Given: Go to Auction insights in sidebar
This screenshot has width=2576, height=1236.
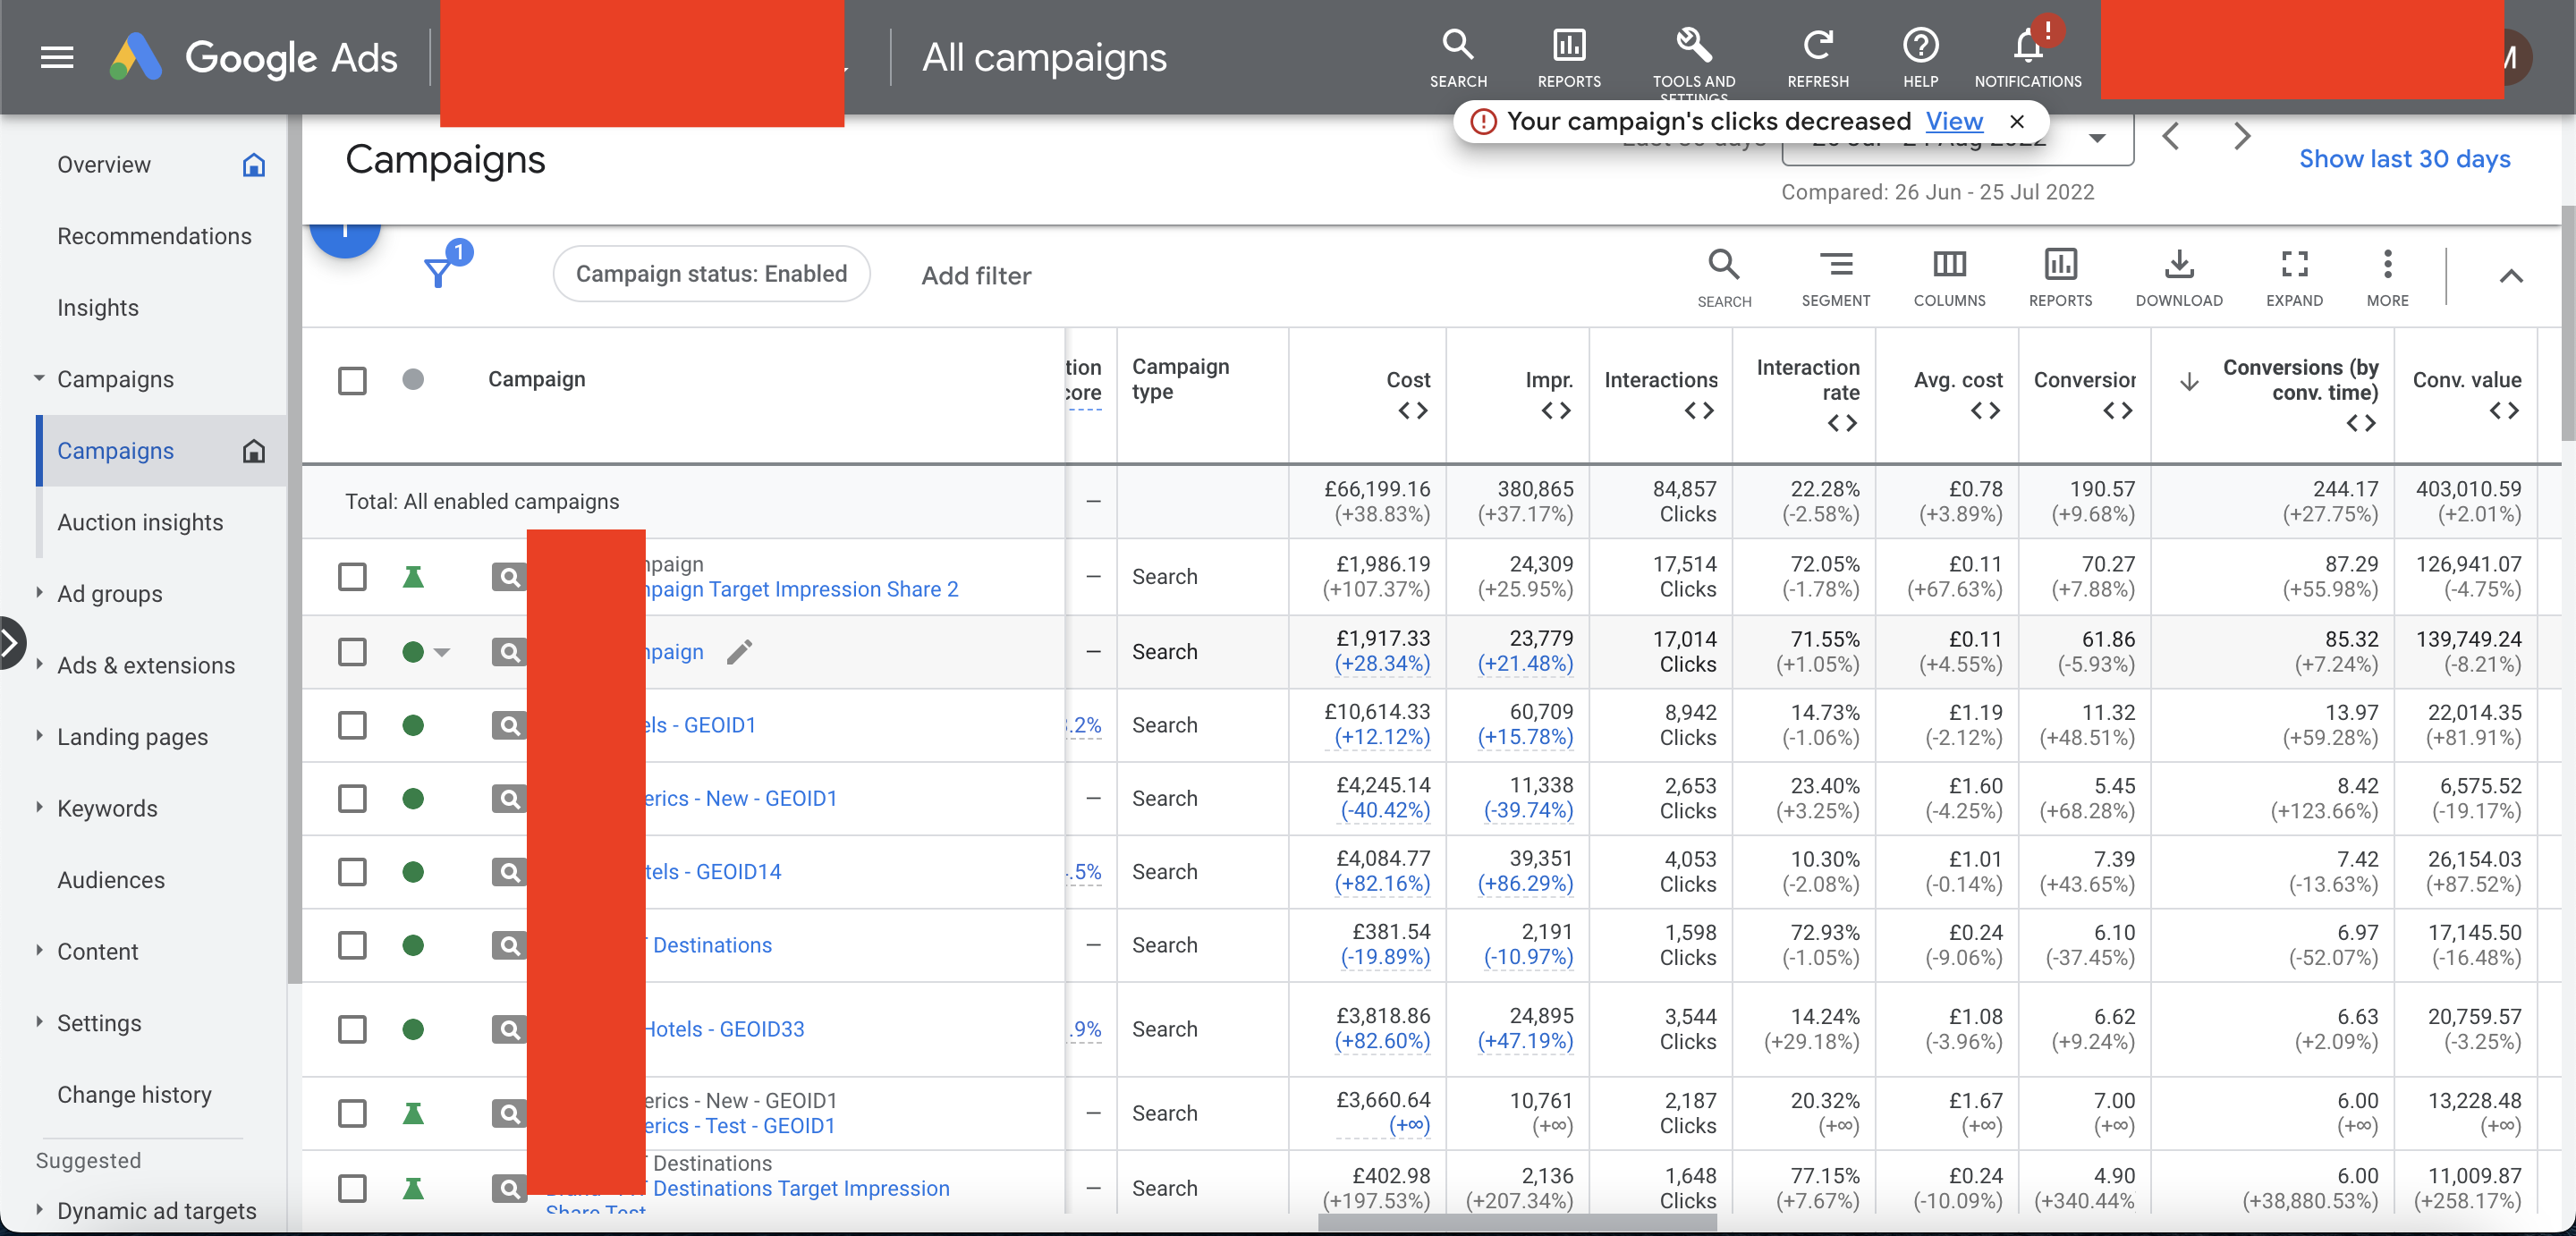Looking at the screenshot, I should [x=140, y=522].
